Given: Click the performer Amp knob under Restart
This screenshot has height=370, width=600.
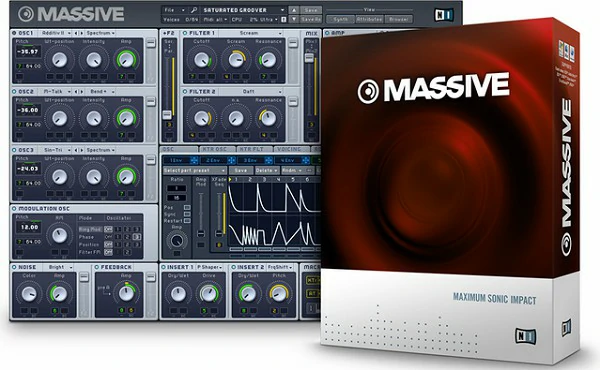Looking at the screenshot, I should click(x=177, y=241).
